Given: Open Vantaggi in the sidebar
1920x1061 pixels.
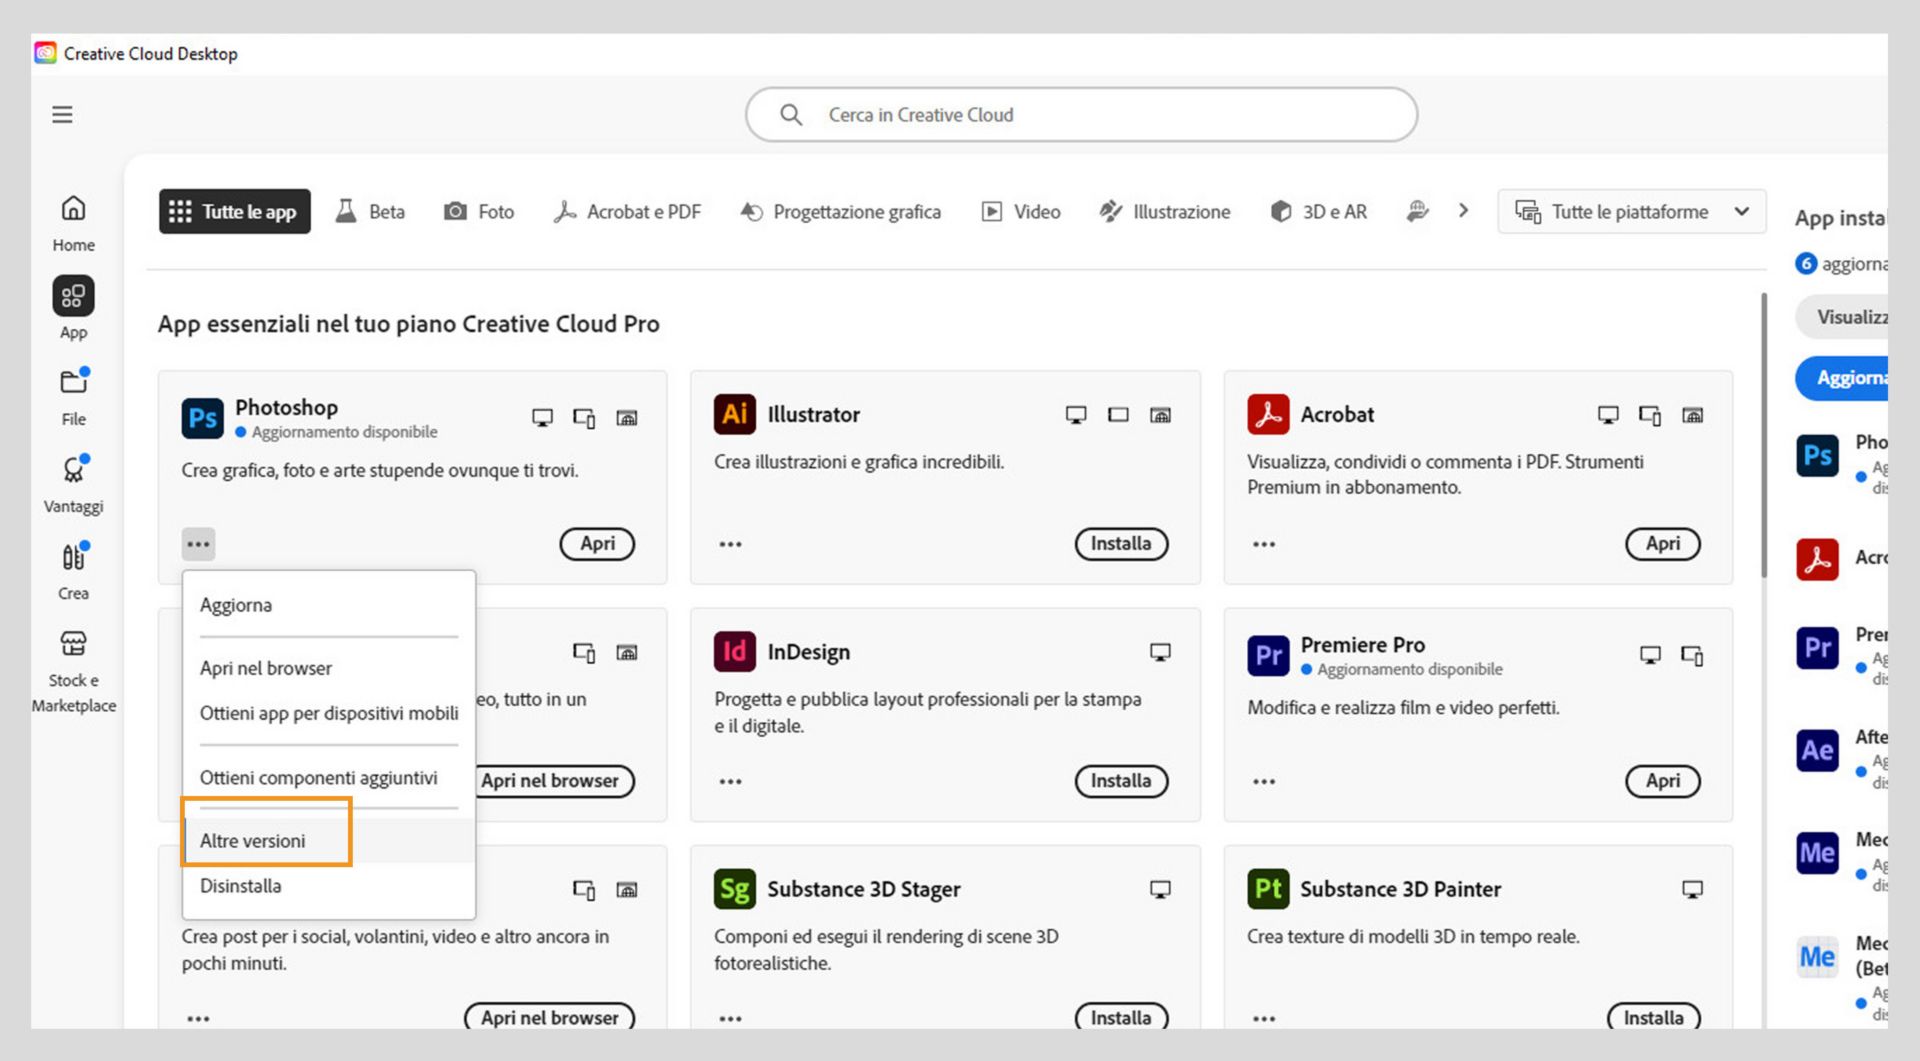Looking at the screenshot, I should (73, 483).
